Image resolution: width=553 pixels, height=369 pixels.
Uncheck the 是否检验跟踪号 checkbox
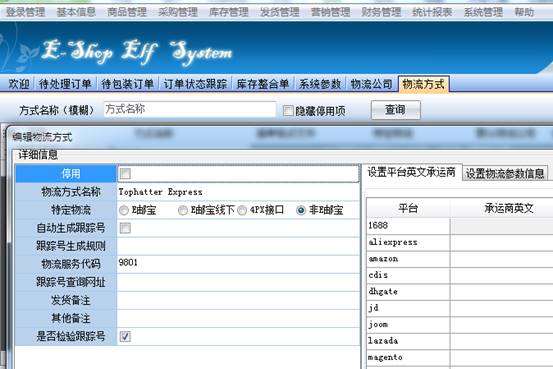pyautogui.click(x=125, y=336)
